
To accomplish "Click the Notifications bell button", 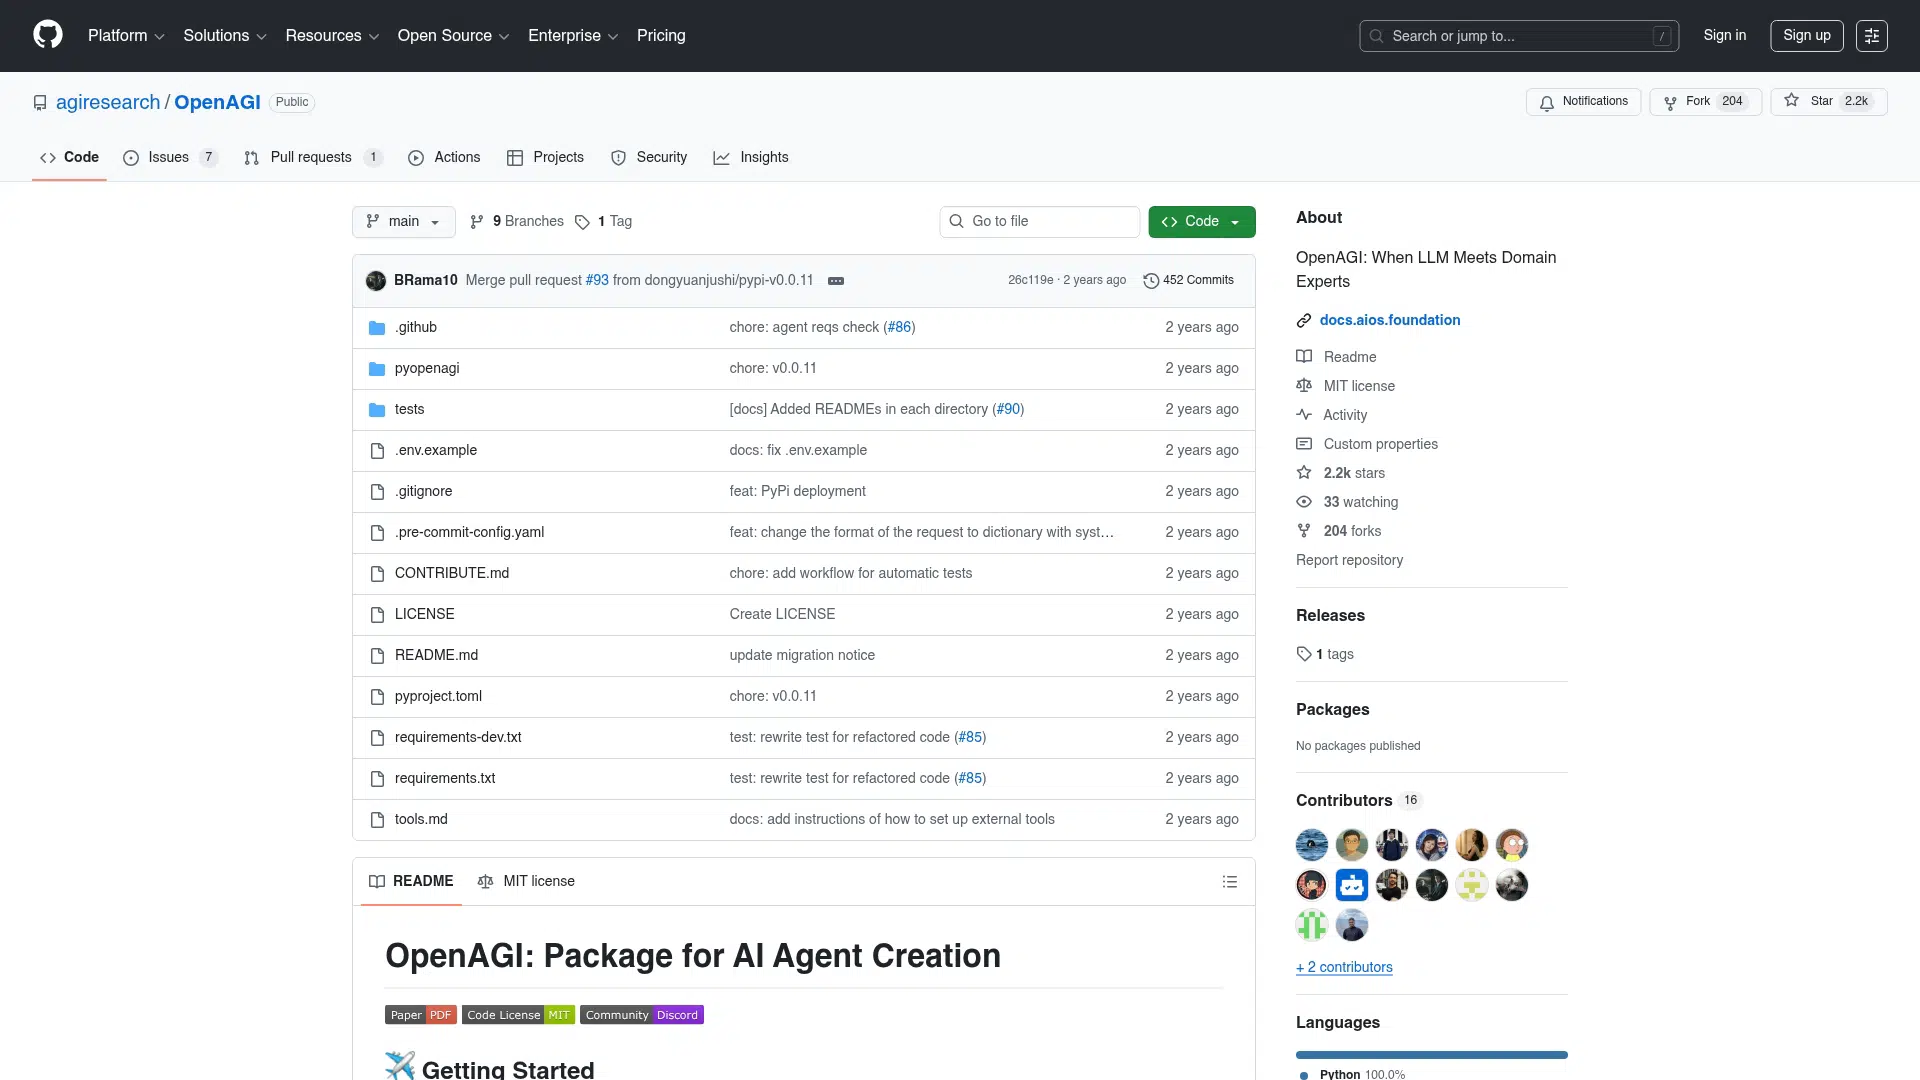I will point(1583,102).
